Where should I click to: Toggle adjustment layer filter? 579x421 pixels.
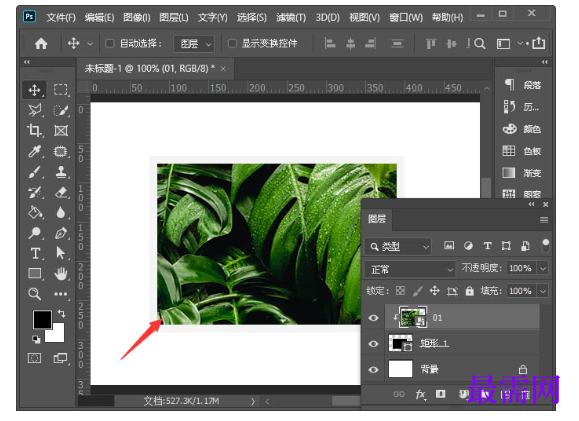coord(468,246)
